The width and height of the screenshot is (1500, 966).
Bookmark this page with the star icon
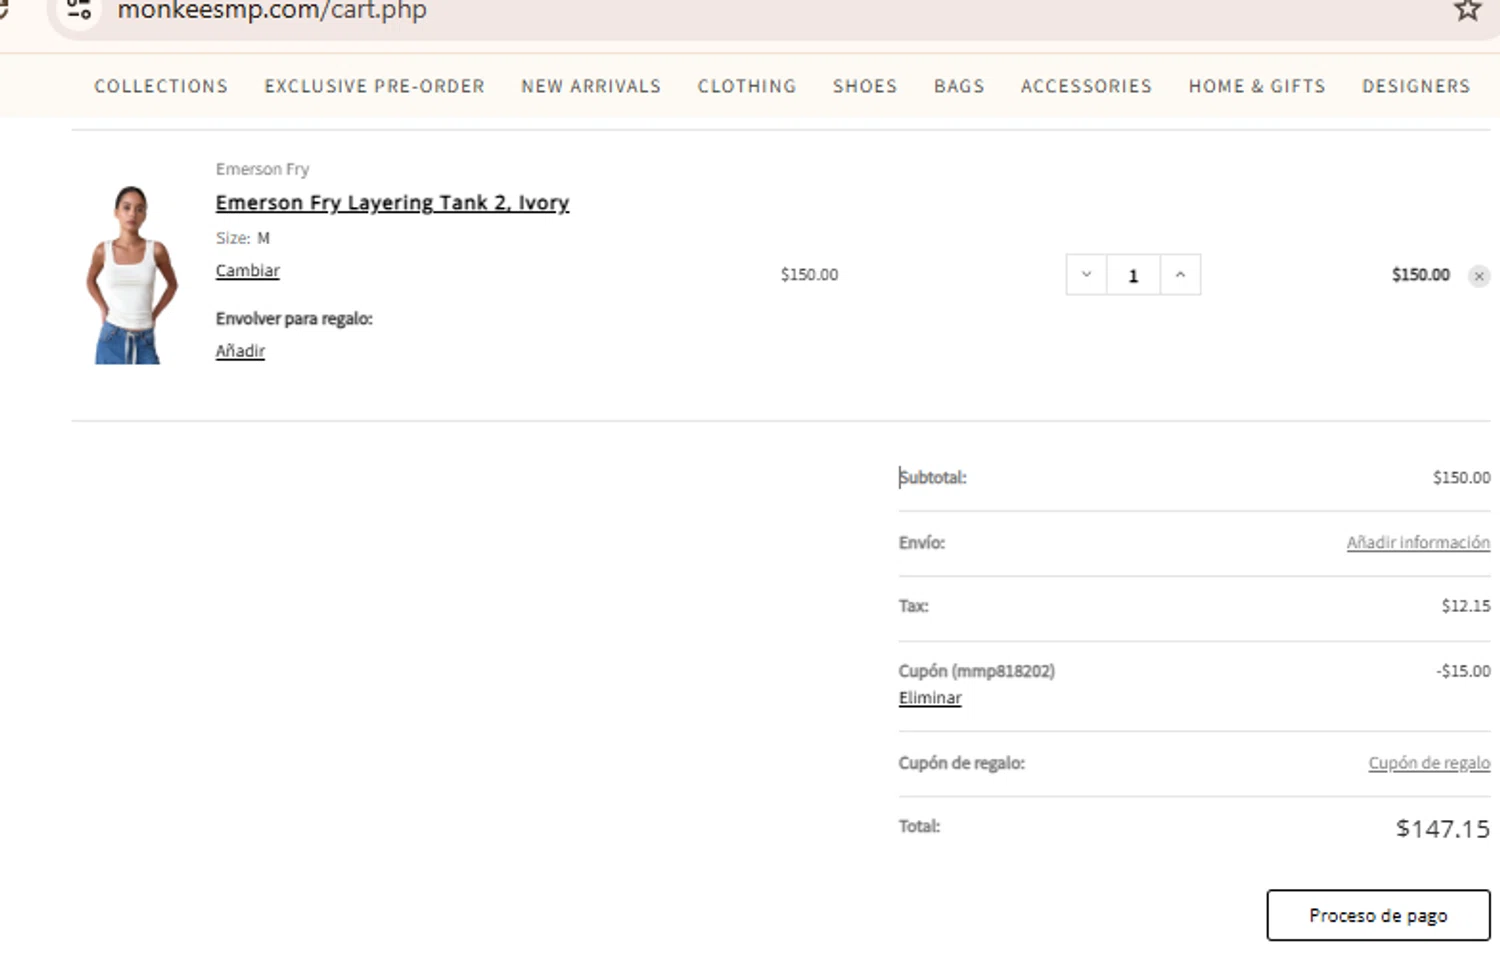(x=1467, y=10)
